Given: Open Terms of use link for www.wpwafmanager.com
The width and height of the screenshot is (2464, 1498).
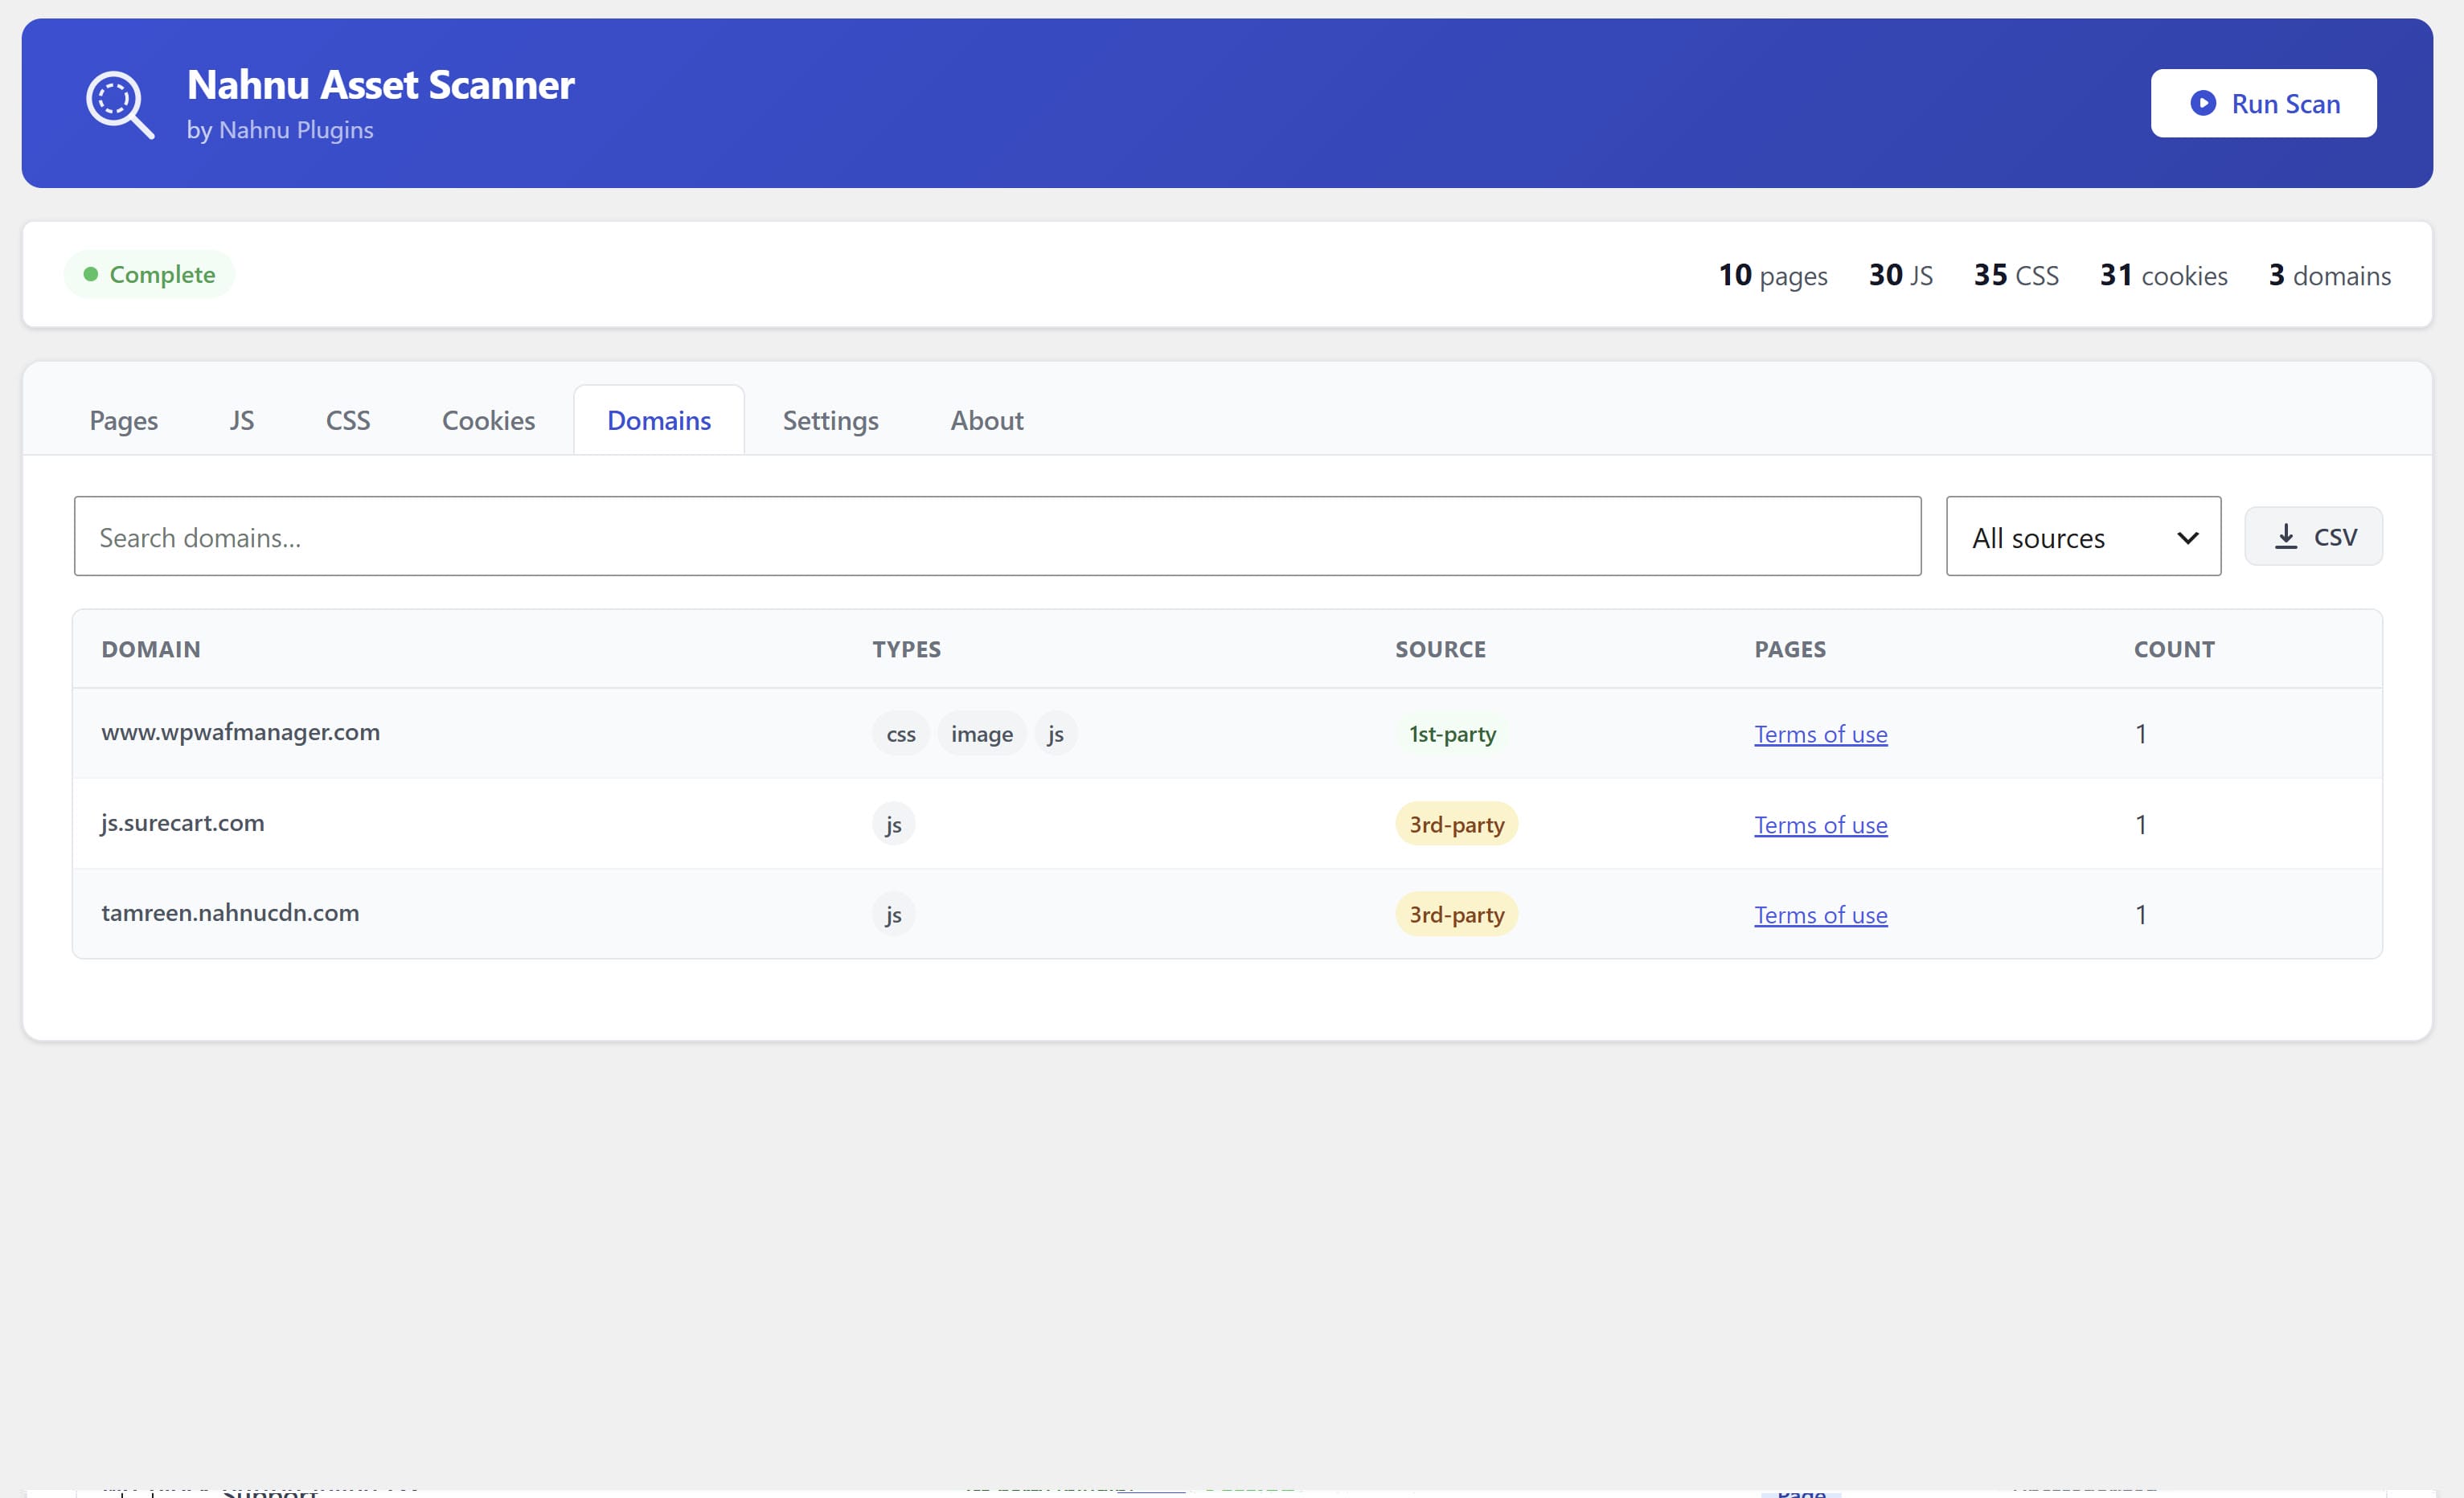Looking at the screenshot, I should tap(1820, 734).
